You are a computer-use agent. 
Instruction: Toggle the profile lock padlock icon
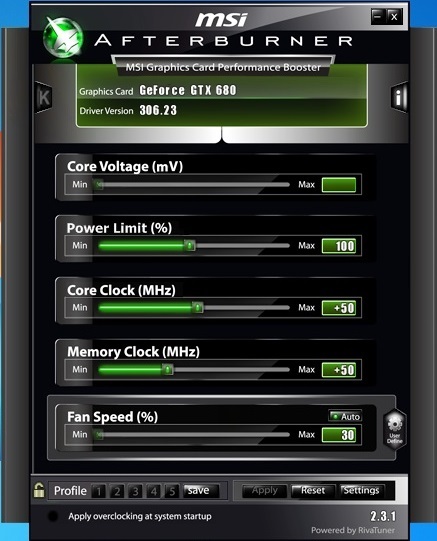click(x=39, y=490)
